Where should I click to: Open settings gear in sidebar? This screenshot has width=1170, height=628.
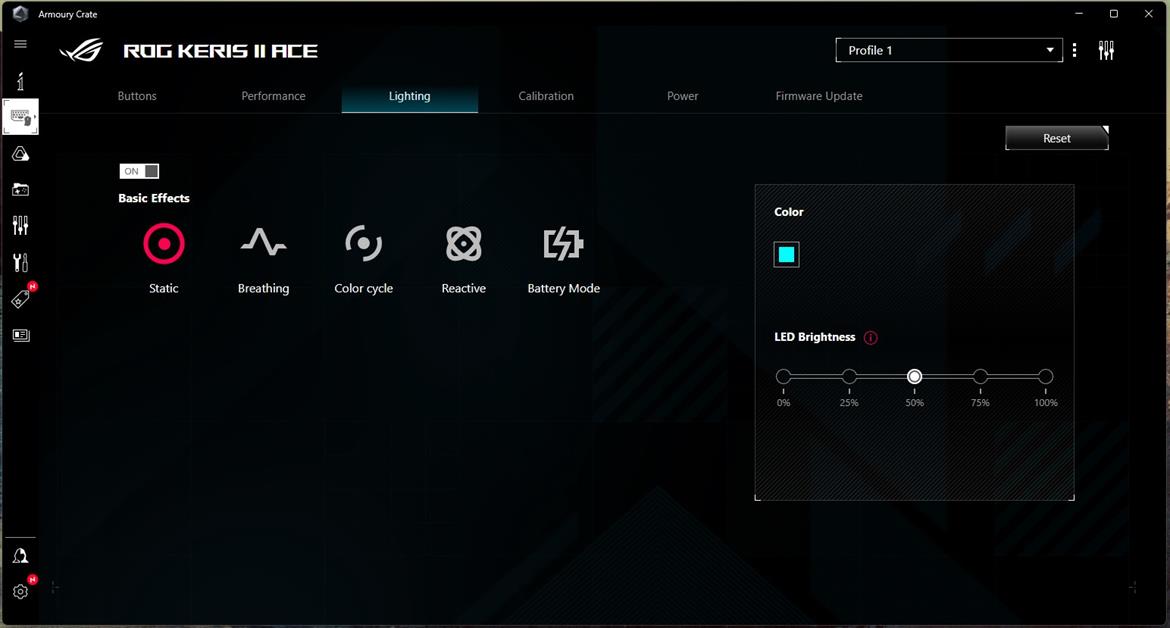[20, 591]
